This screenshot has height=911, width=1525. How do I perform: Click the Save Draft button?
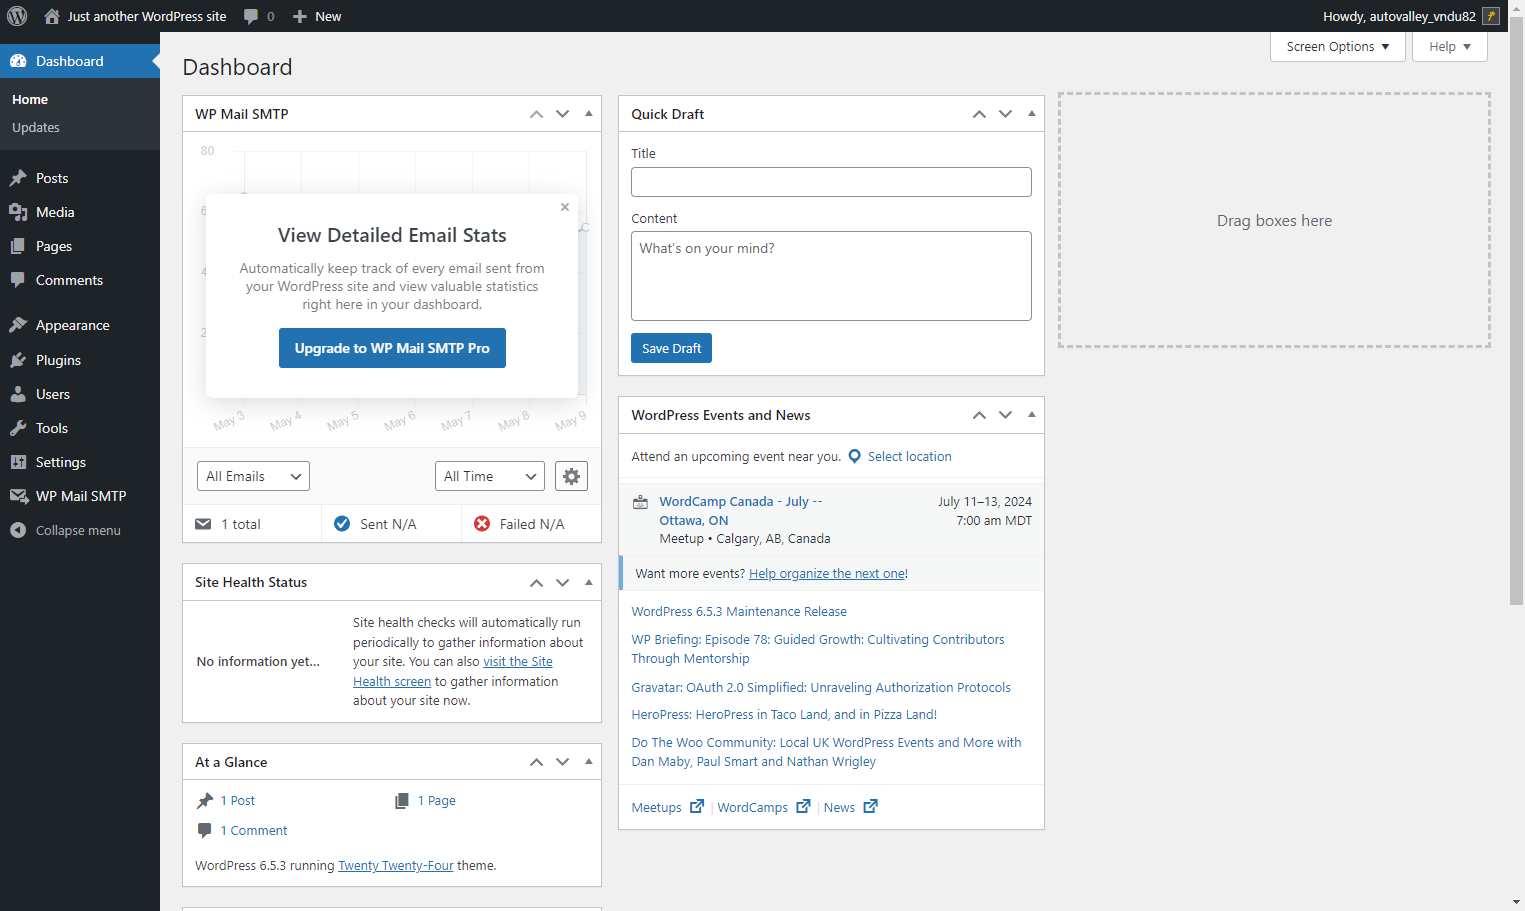tap(671, 348)
